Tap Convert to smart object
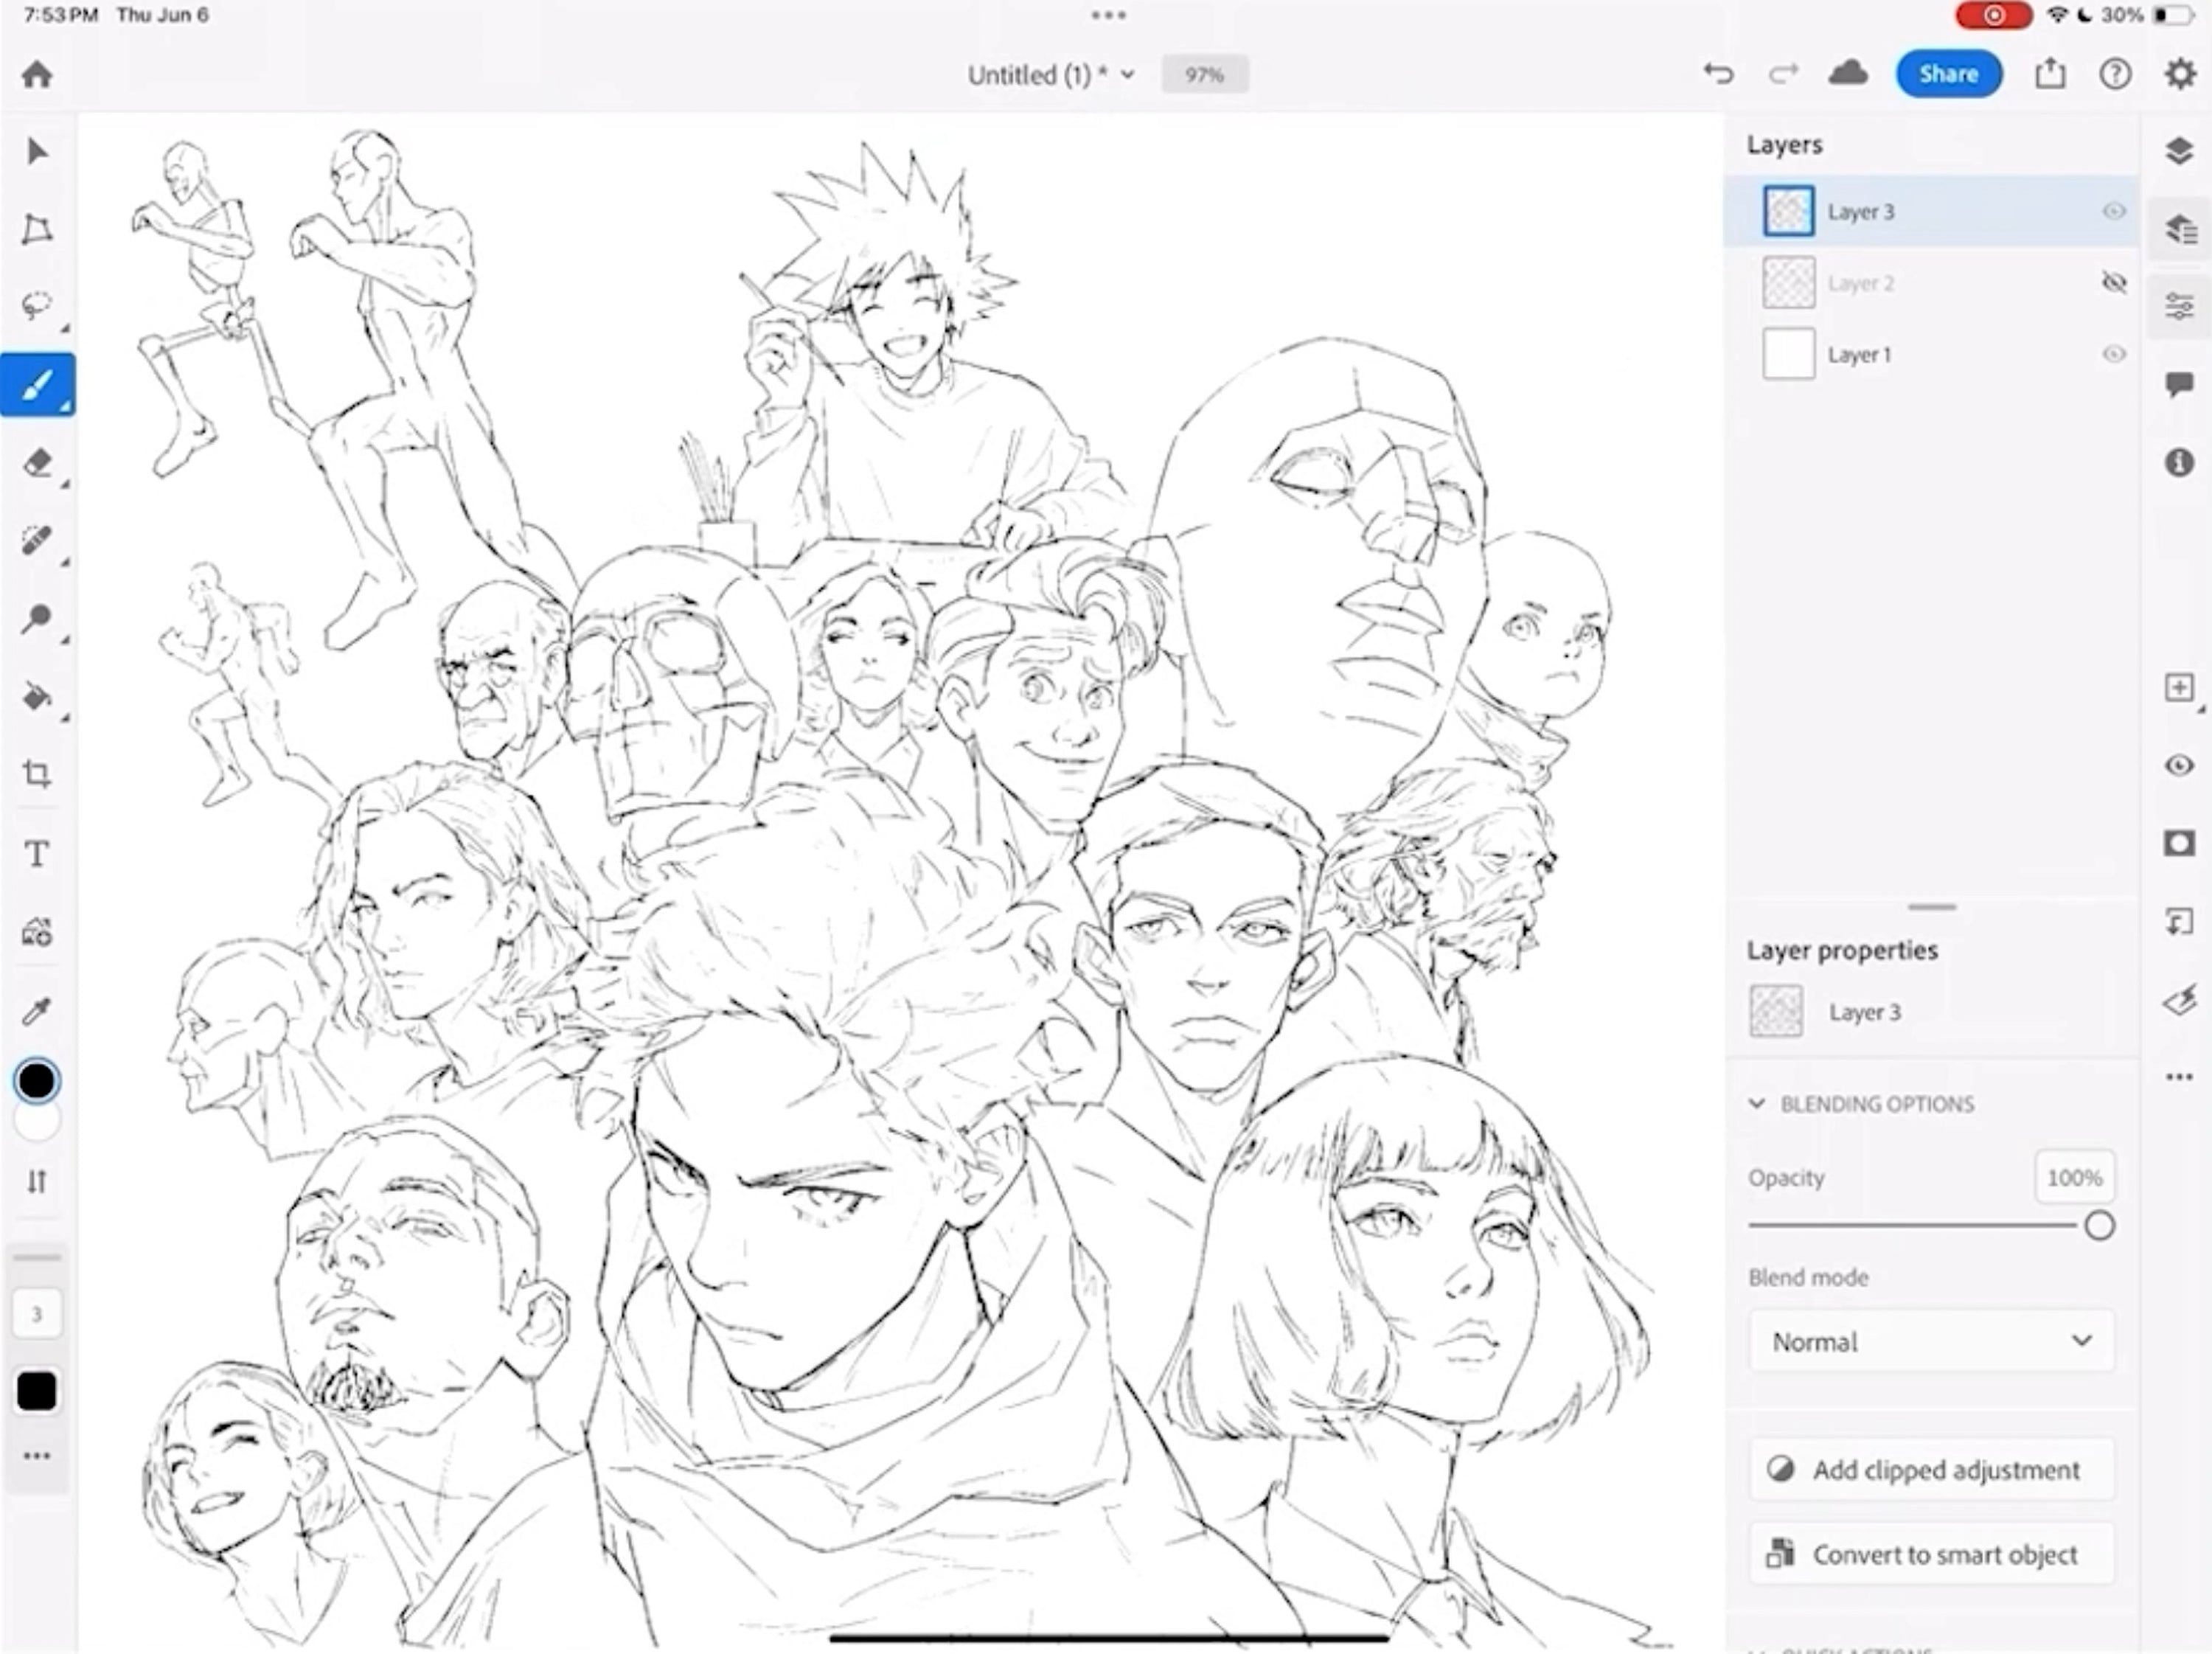2212x1654 pixels. coord(1930,1554)
